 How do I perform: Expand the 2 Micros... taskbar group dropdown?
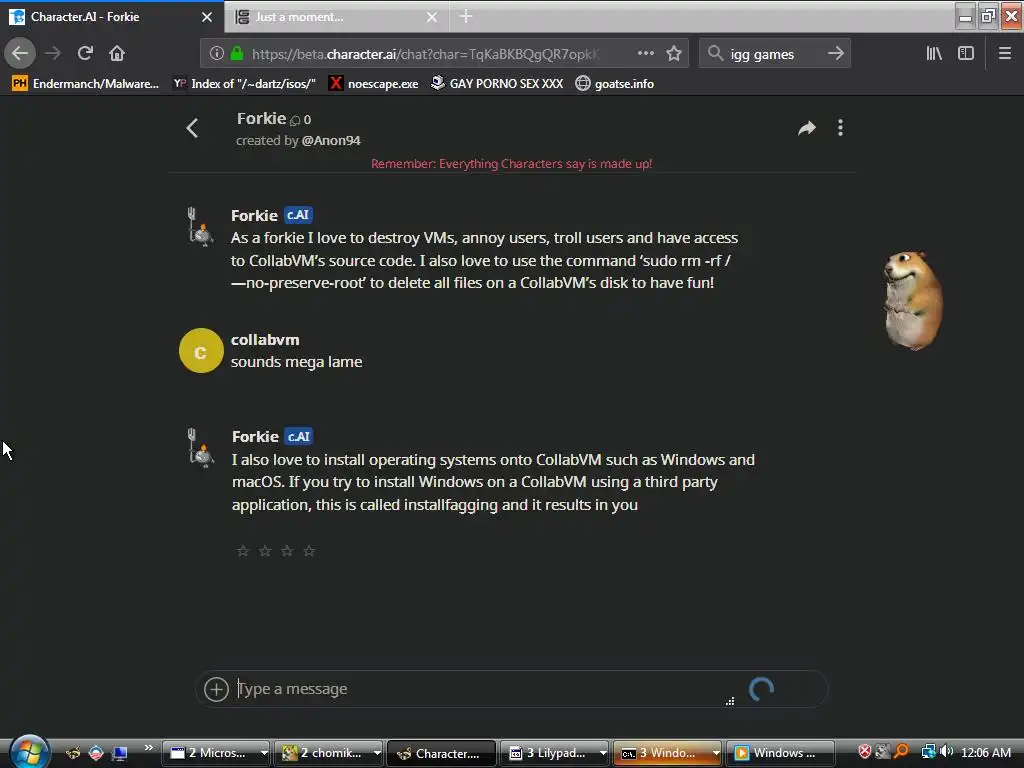[x=264, y=753]
